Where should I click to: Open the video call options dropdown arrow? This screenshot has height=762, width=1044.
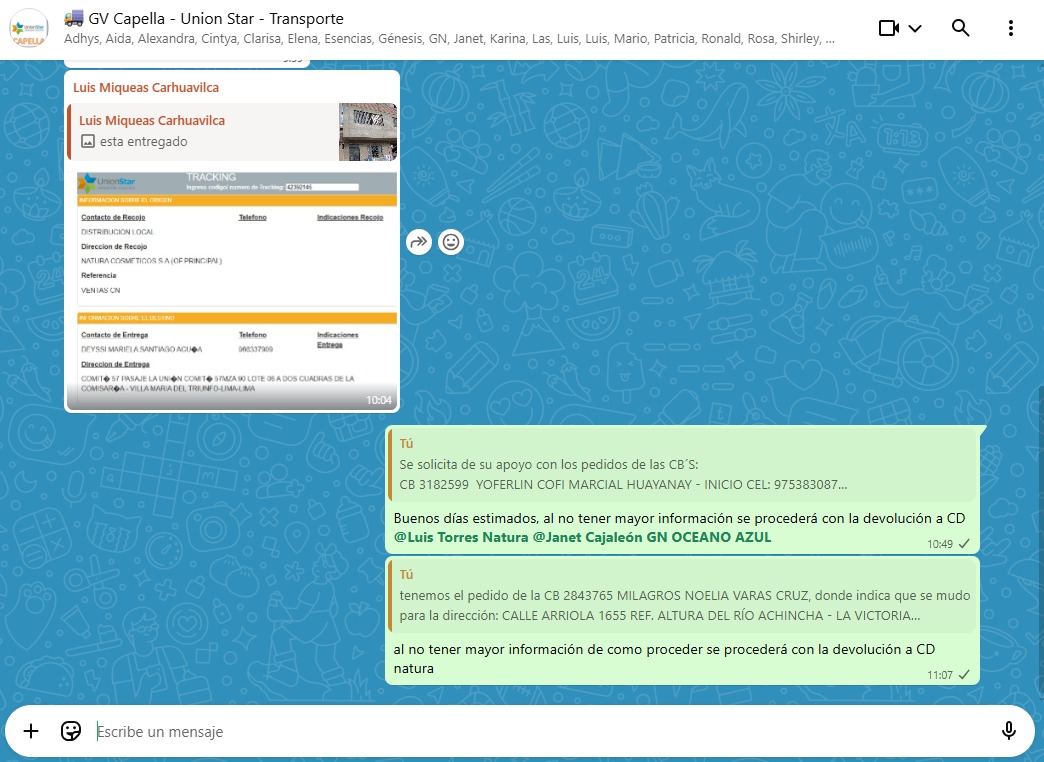[915, 28]
